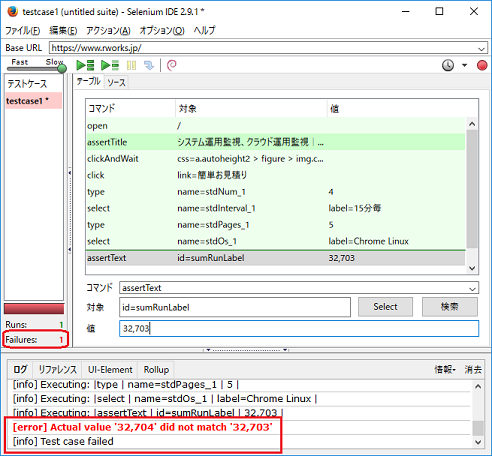
Task: Focus the 対象 field id=sumRunLabel
Action: click(235, 307)
